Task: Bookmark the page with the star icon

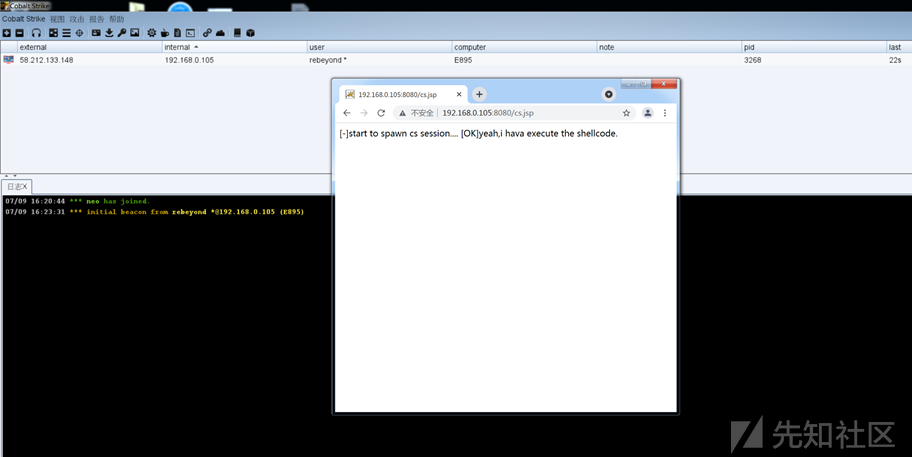Action: 626,113
